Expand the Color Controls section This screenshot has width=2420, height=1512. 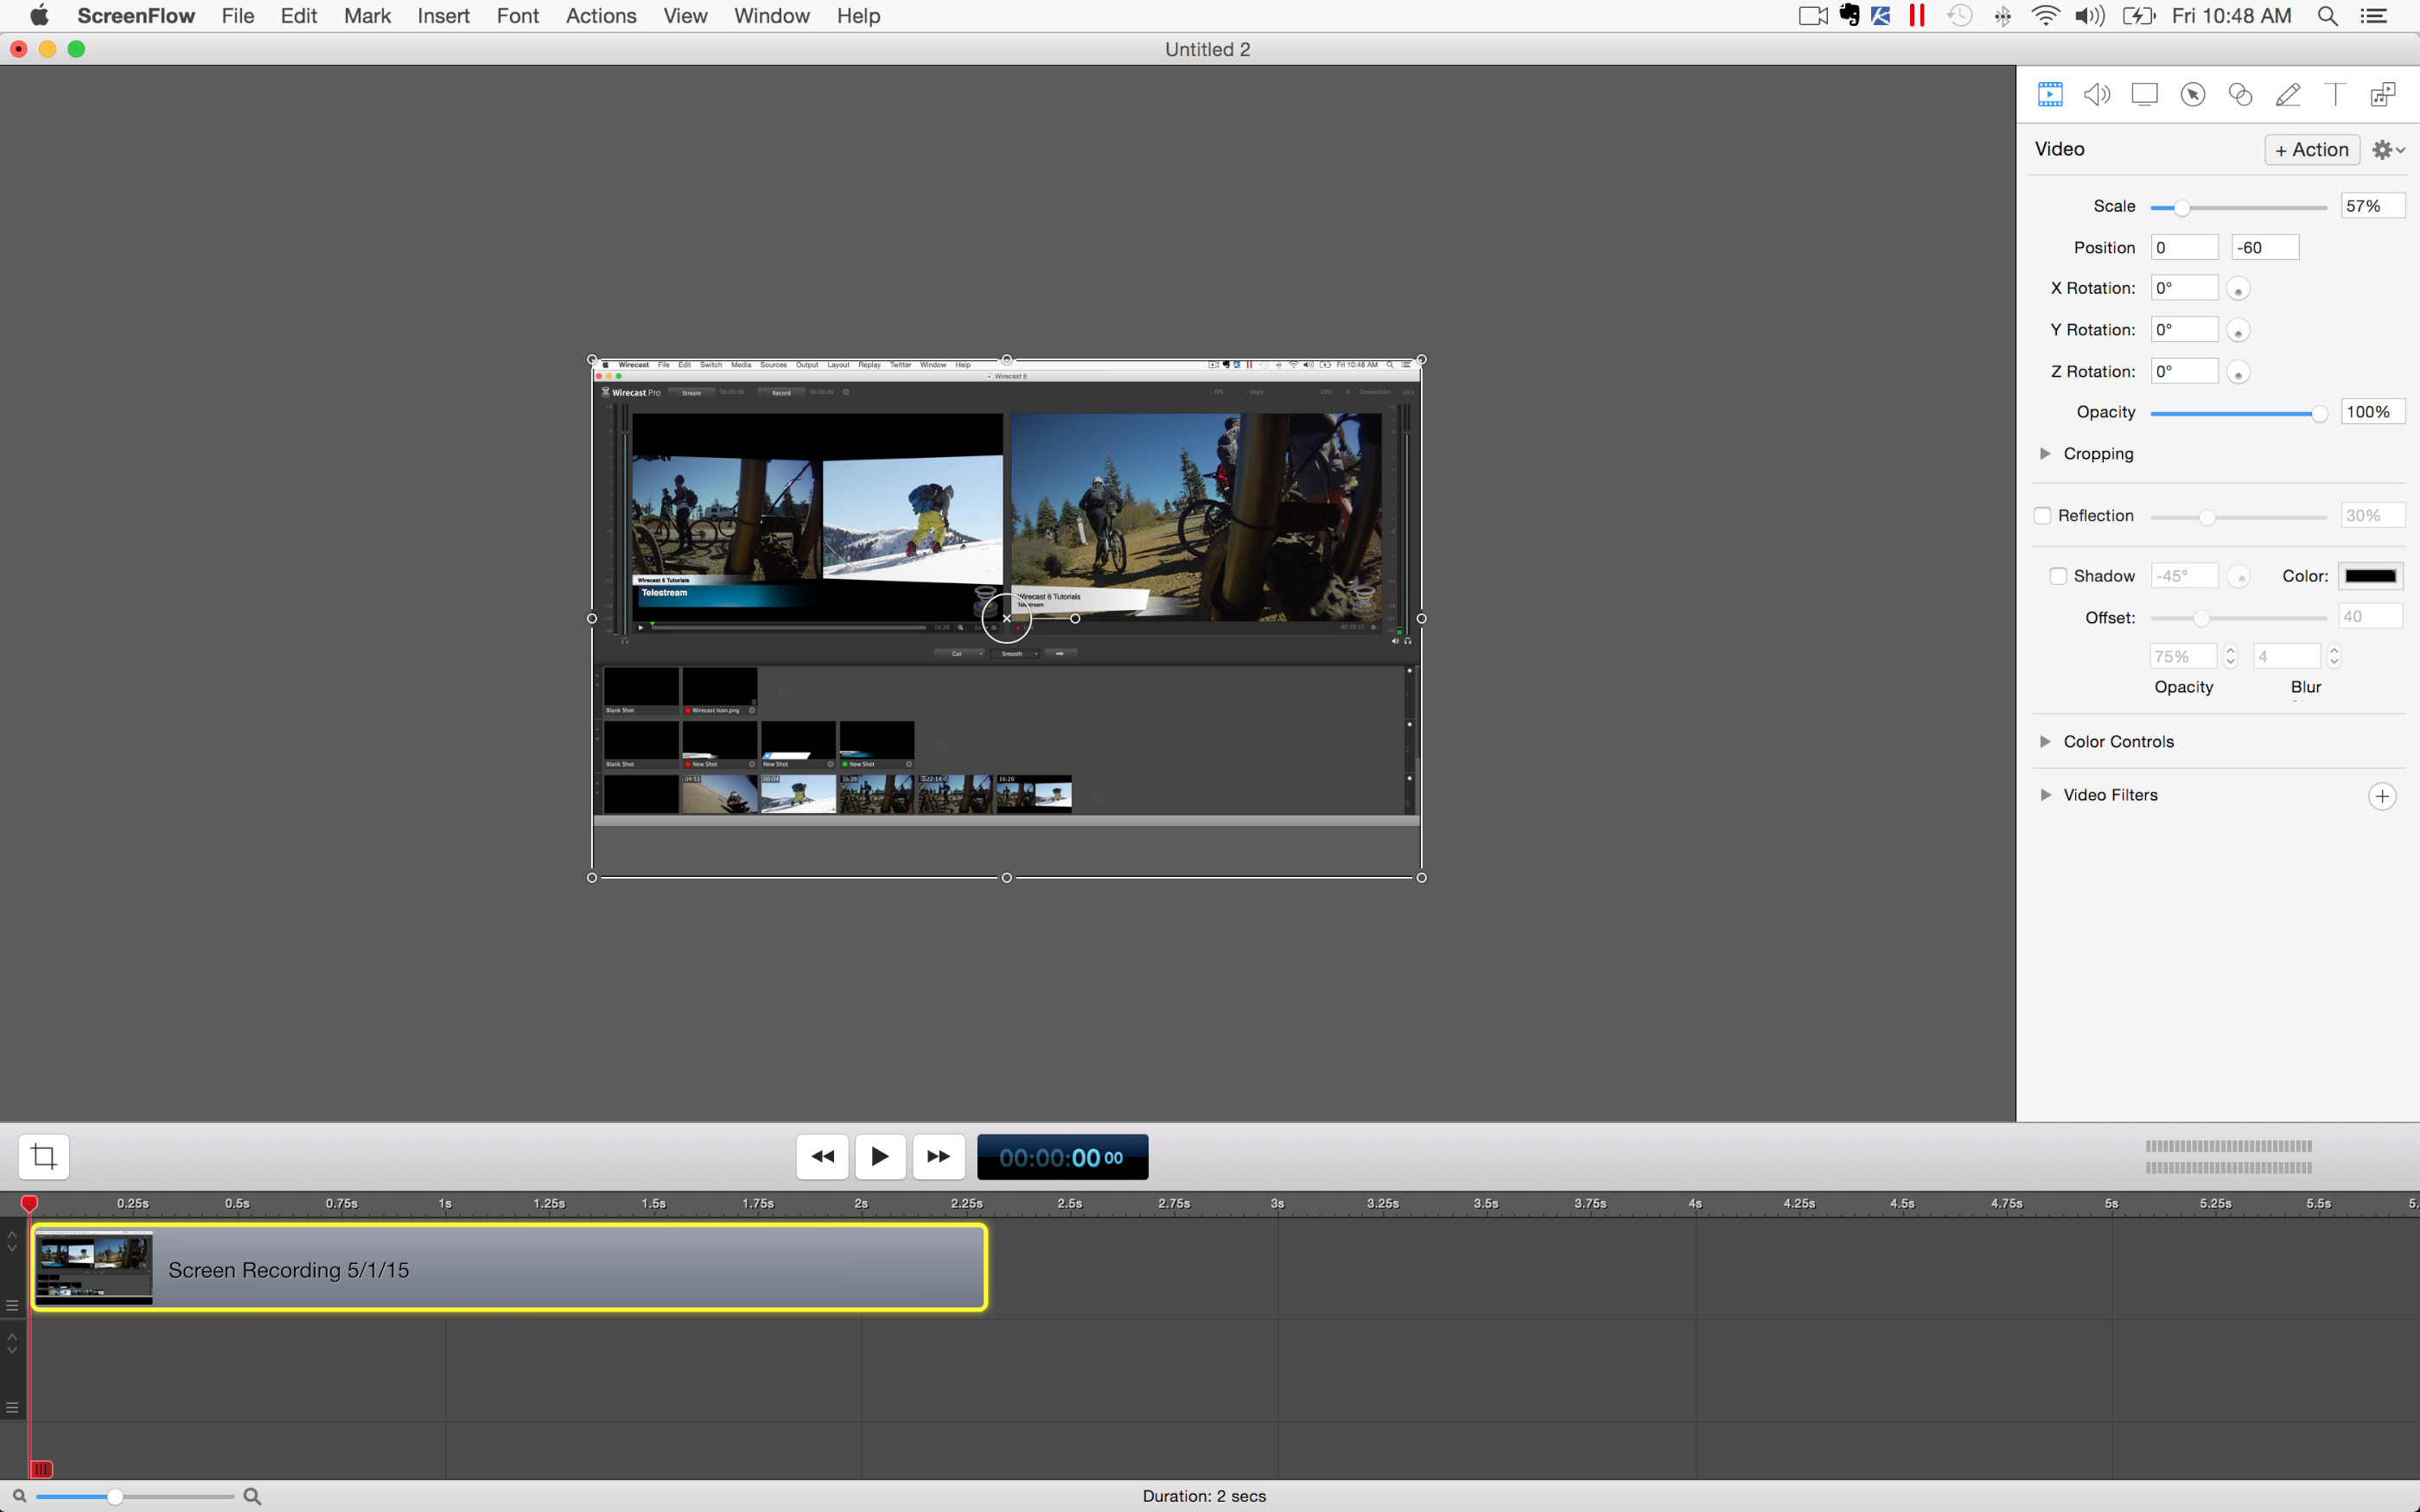2045,742
